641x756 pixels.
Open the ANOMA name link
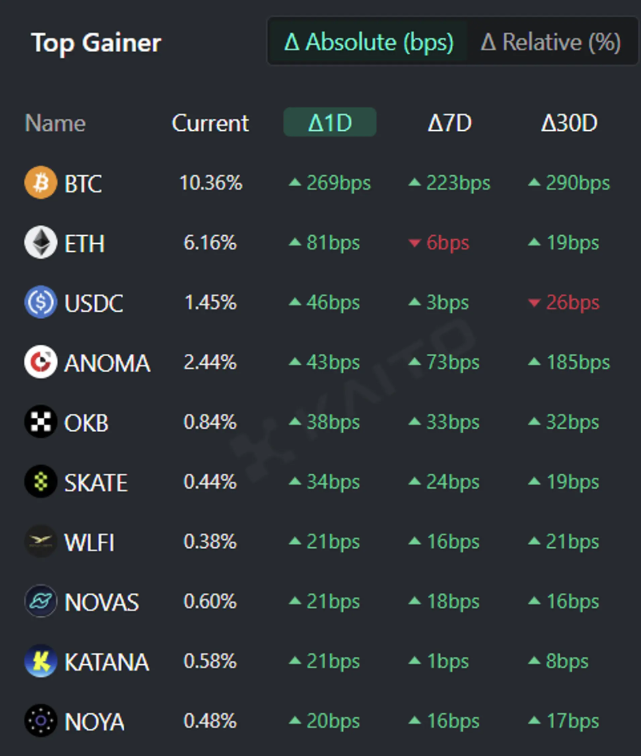coord(107,363)
